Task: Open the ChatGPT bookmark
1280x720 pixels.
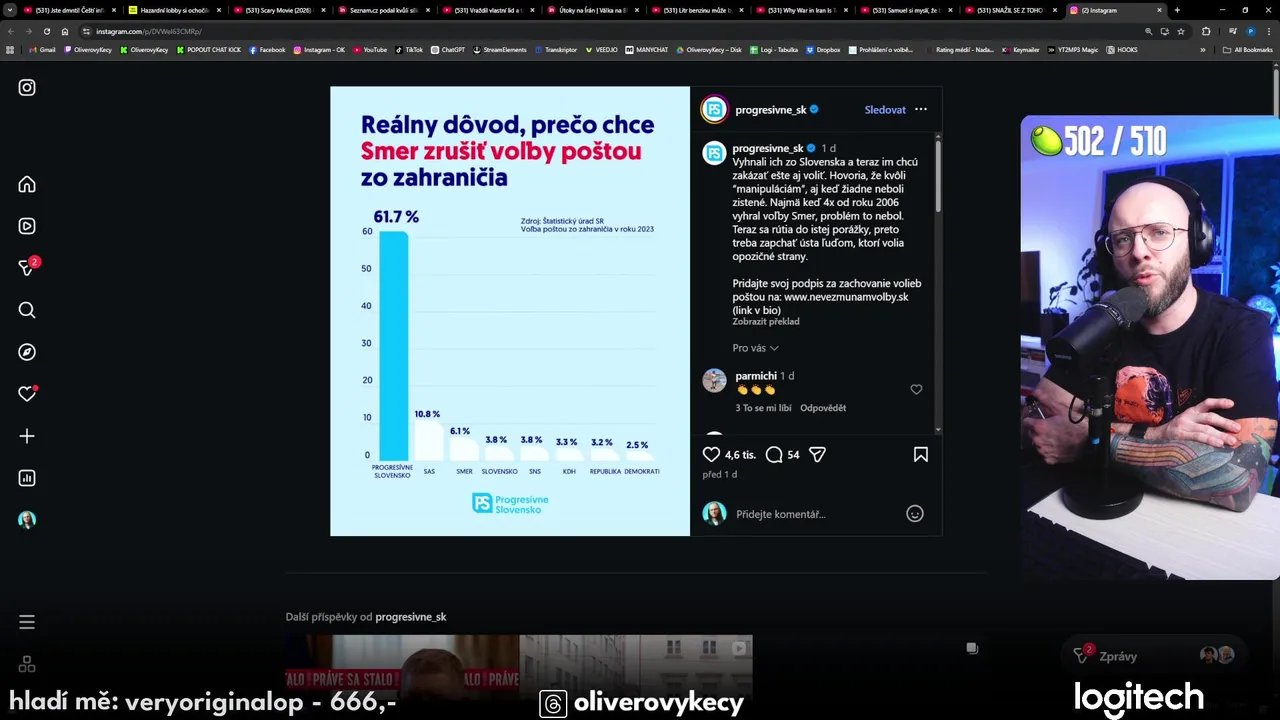Action: coord(448,50)
